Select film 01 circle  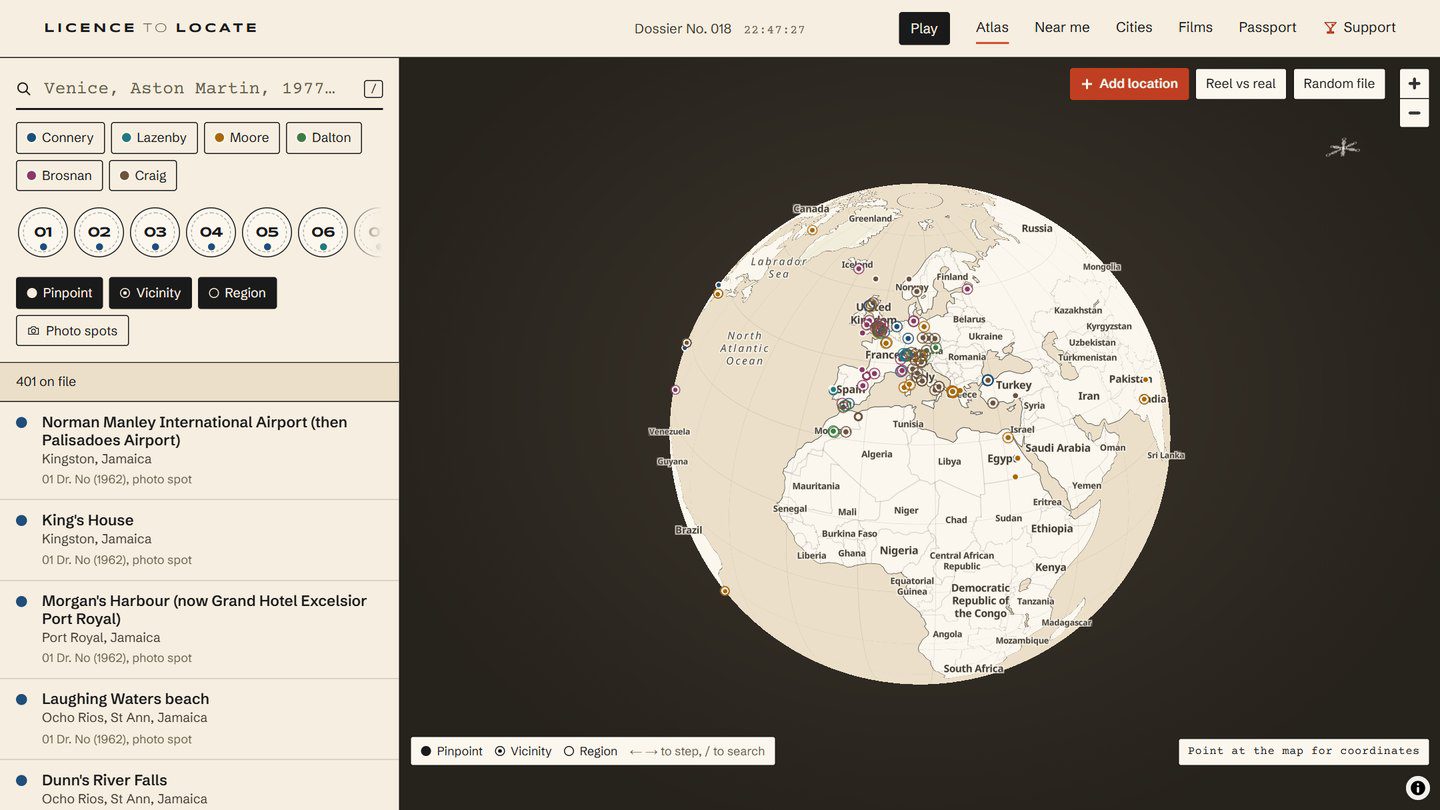43,232
